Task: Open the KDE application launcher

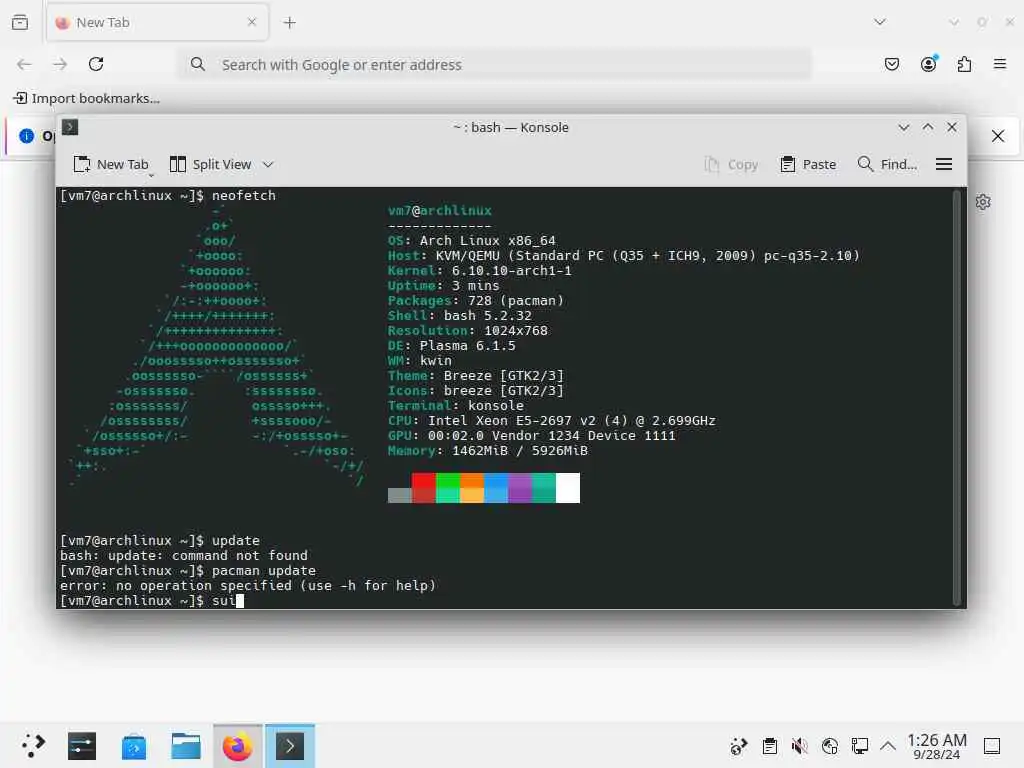Action: [x=33, y=745]
